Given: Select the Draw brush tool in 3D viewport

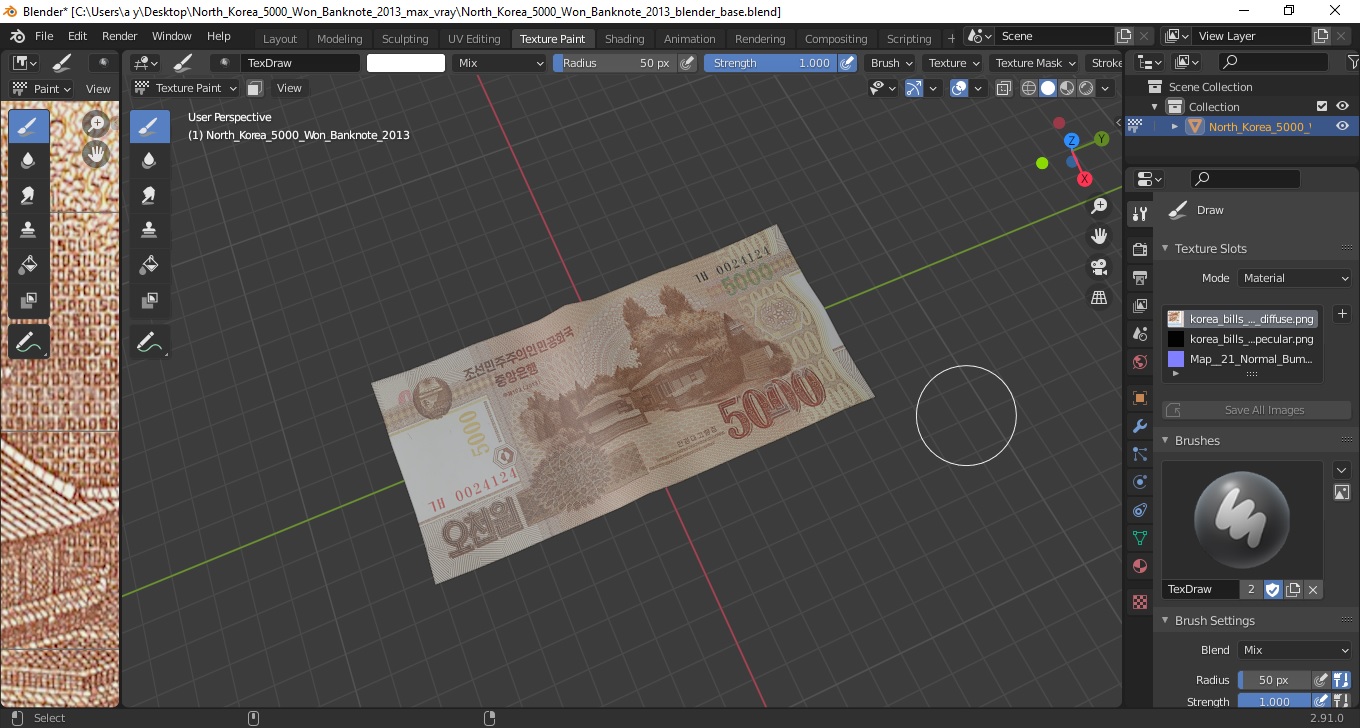Looking at the screenshot, I should 149,127.
